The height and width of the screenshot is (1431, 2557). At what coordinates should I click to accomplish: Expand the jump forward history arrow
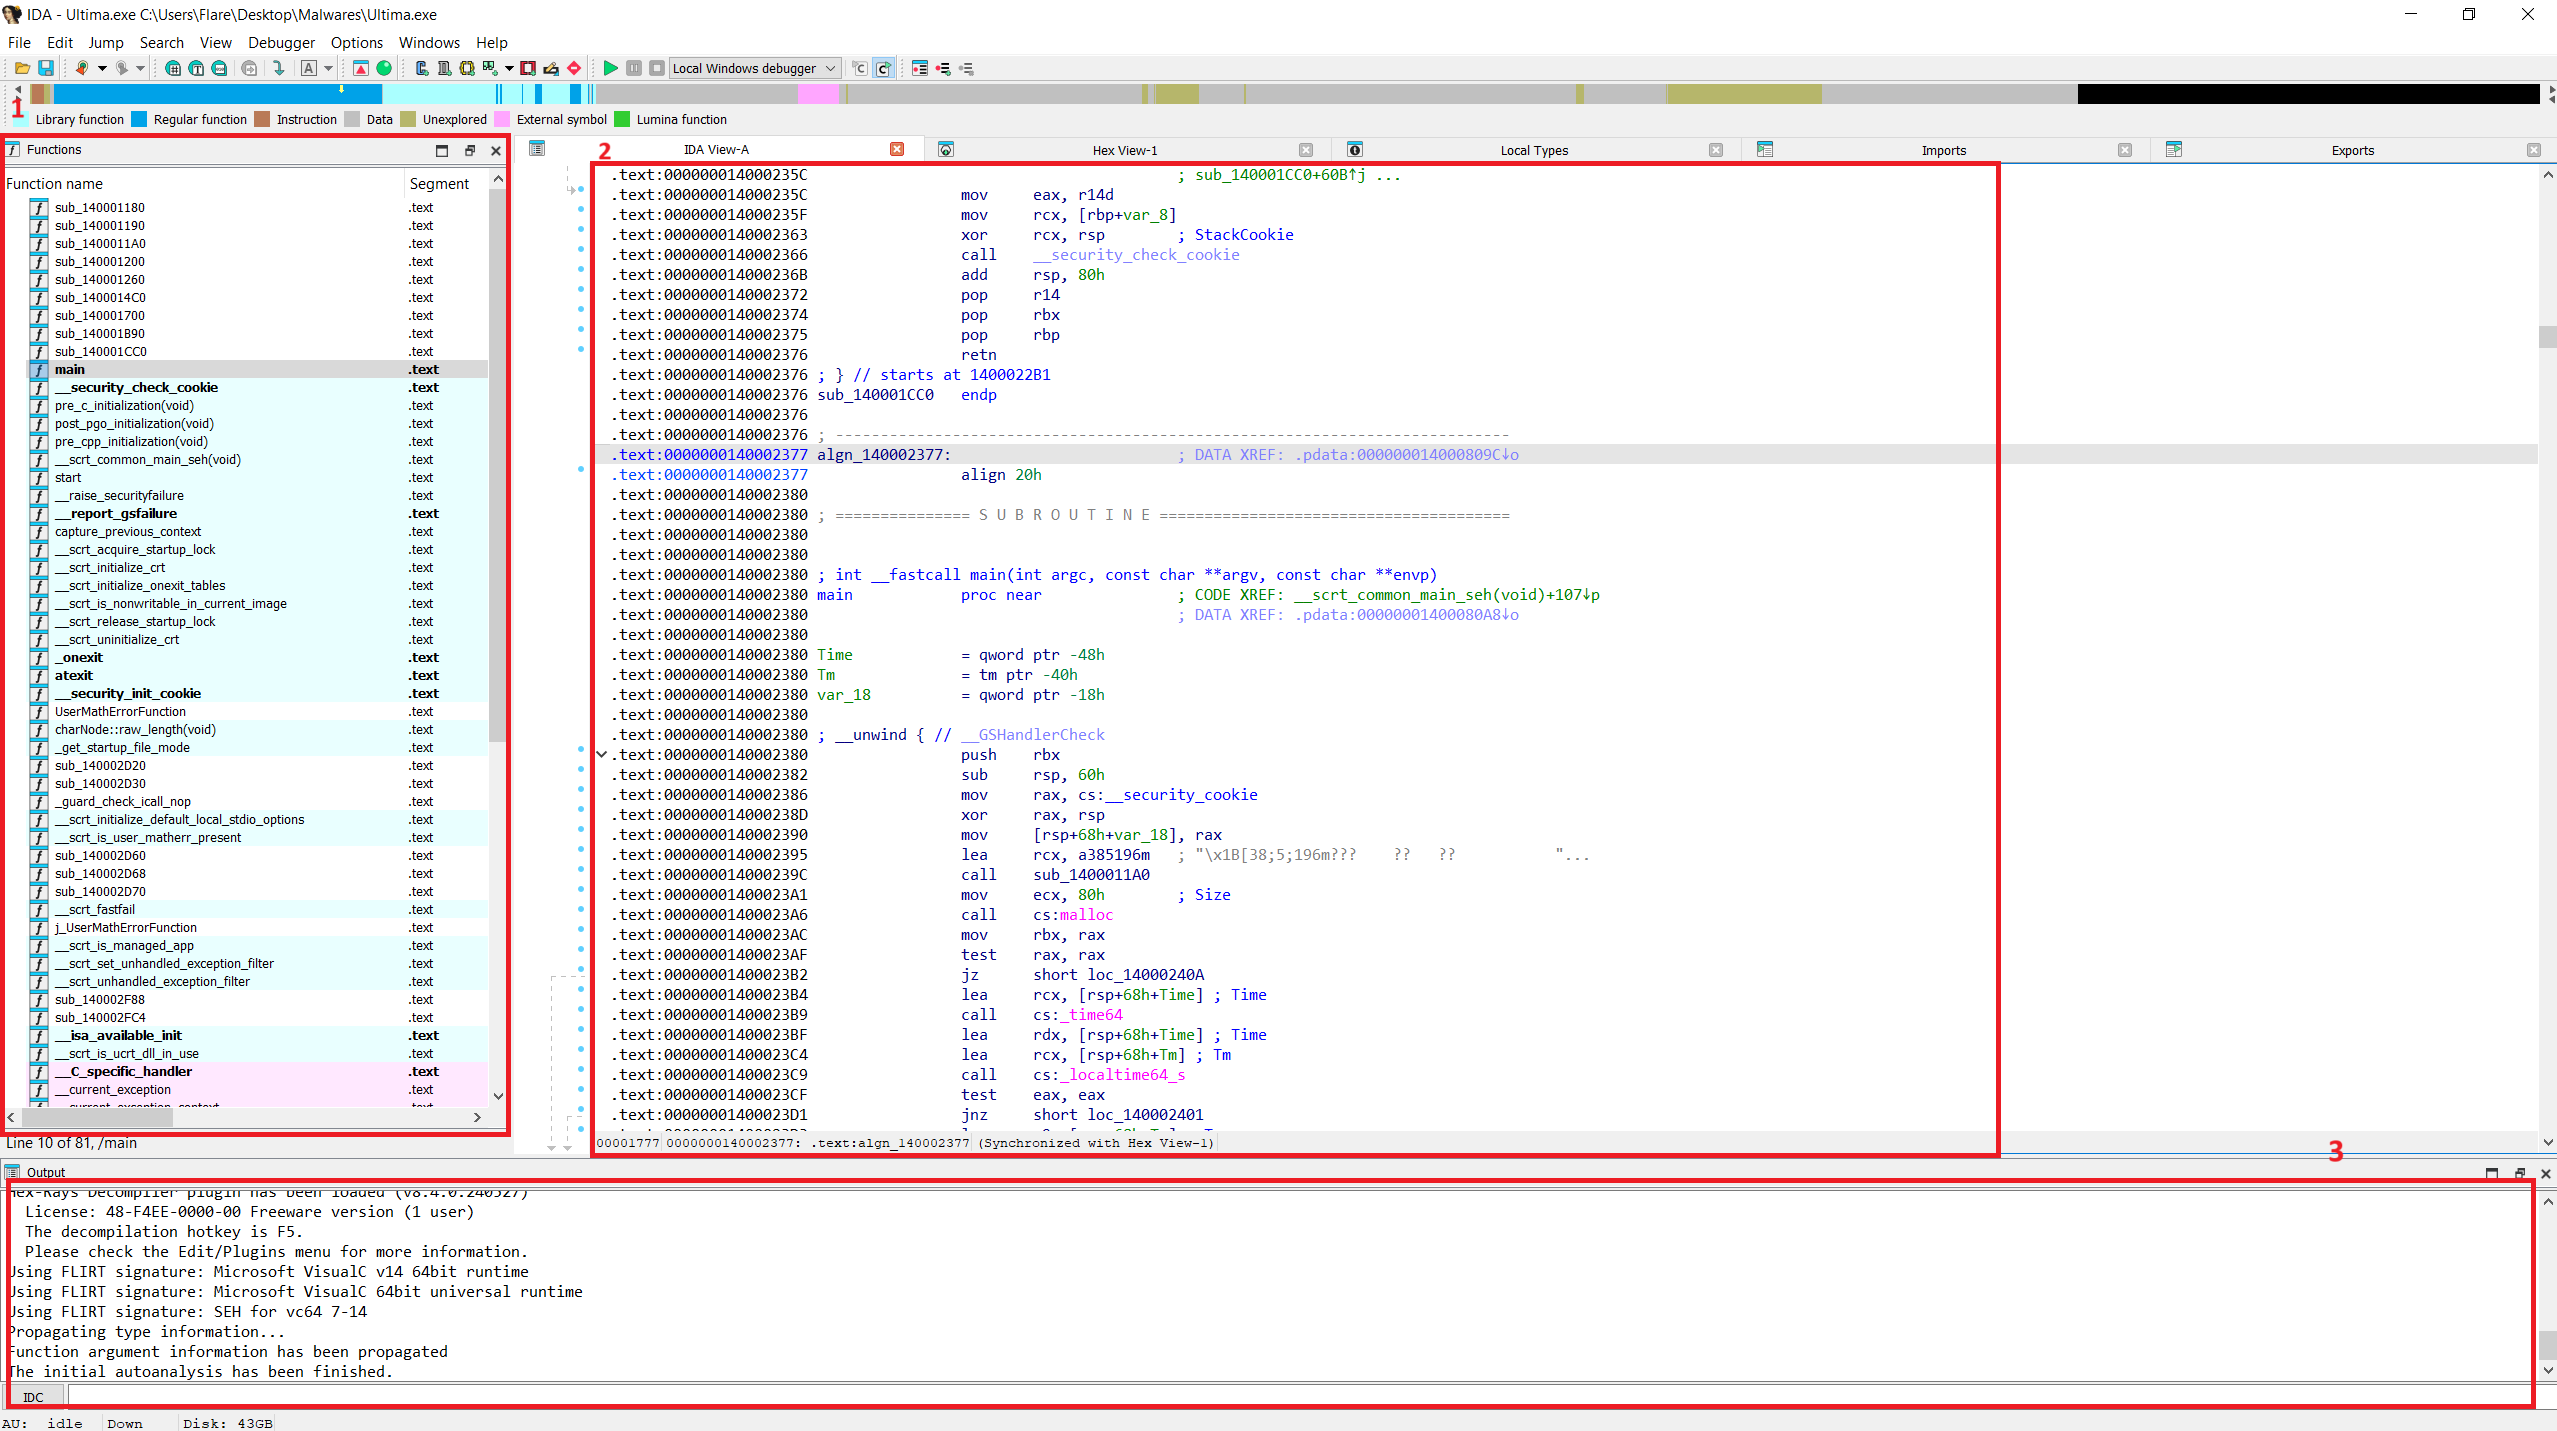(x=140, y=68)
